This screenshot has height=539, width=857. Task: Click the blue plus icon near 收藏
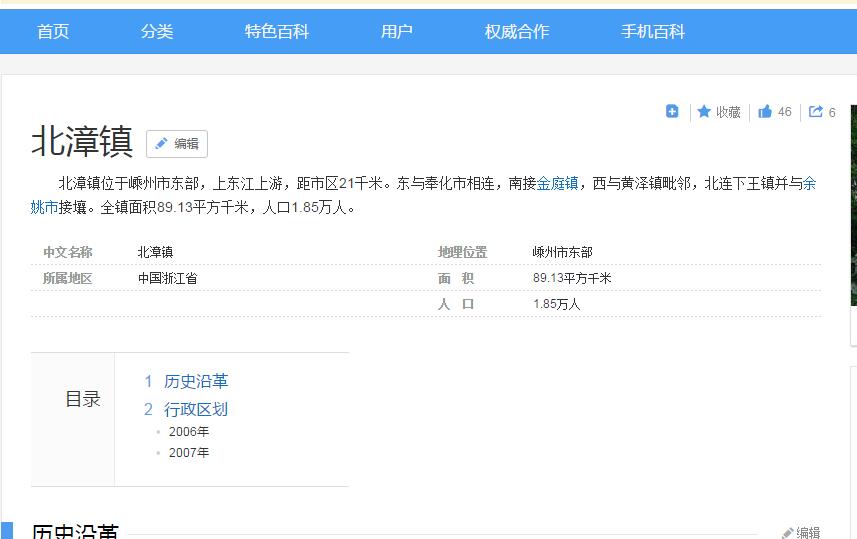click(672, 112)
